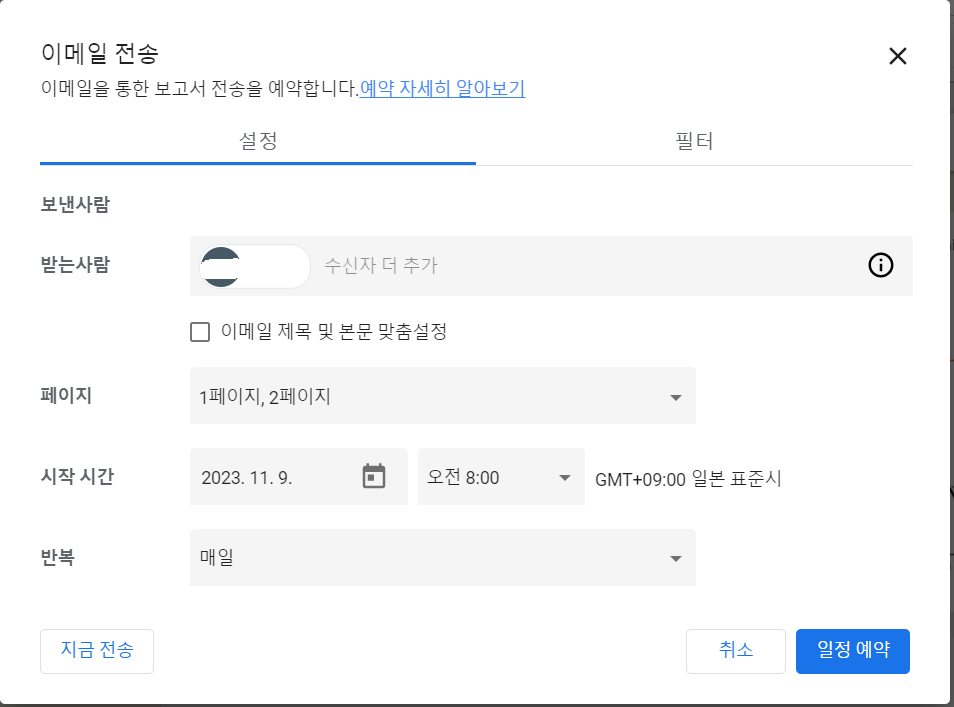The width and height of the screenshot is (954, 707).
Task: Click the 이메일 전송 dialog title
Action: [100, 54]
